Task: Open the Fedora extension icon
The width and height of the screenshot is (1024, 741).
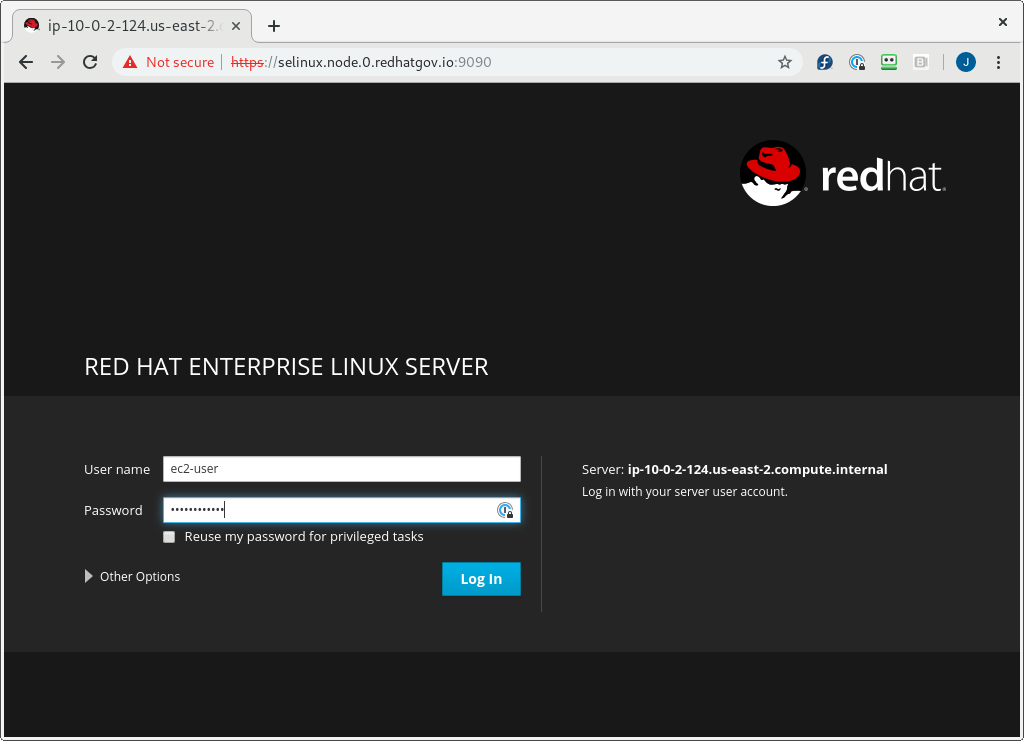Action: [825, 62]
